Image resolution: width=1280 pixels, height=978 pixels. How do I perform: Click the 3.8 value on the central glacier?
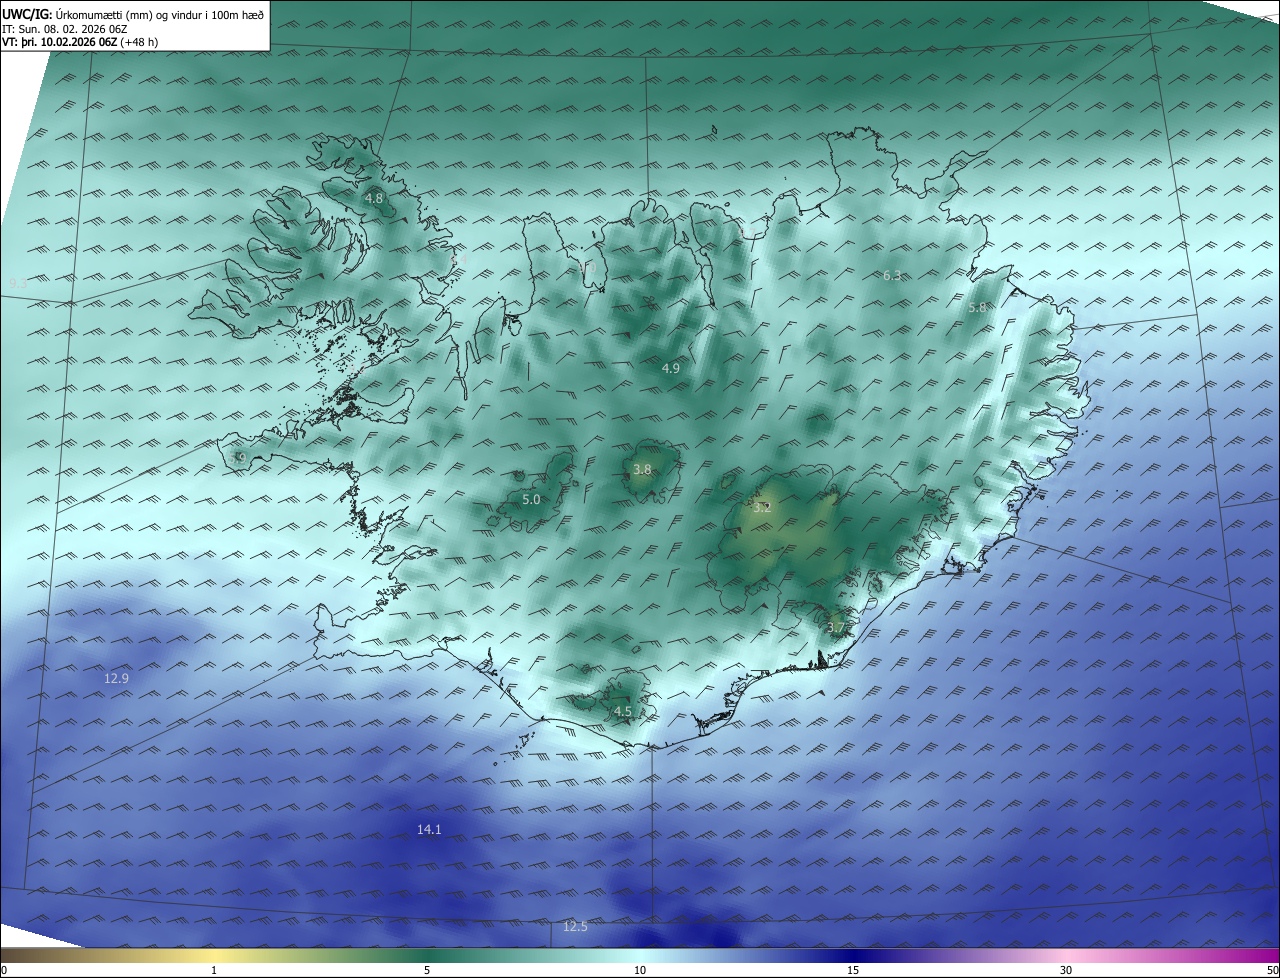643,469
